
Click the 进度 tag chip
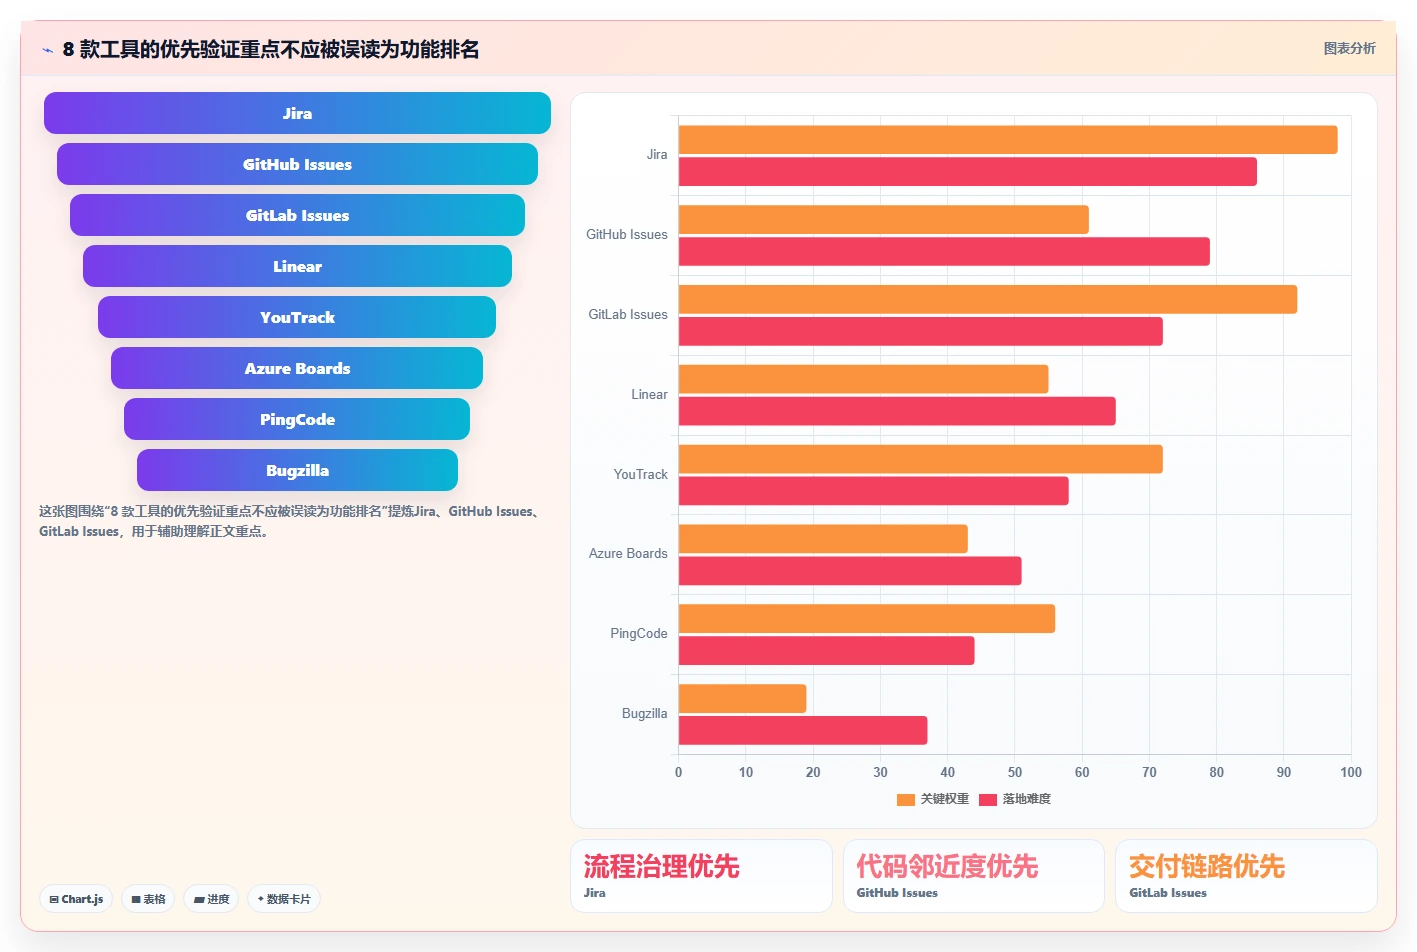pyautogui.click(x=211, y=899)
